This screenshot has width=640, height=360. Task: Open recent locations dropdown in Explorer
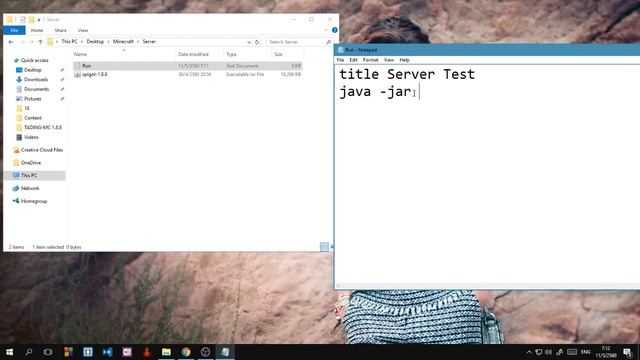coord(32,42)
